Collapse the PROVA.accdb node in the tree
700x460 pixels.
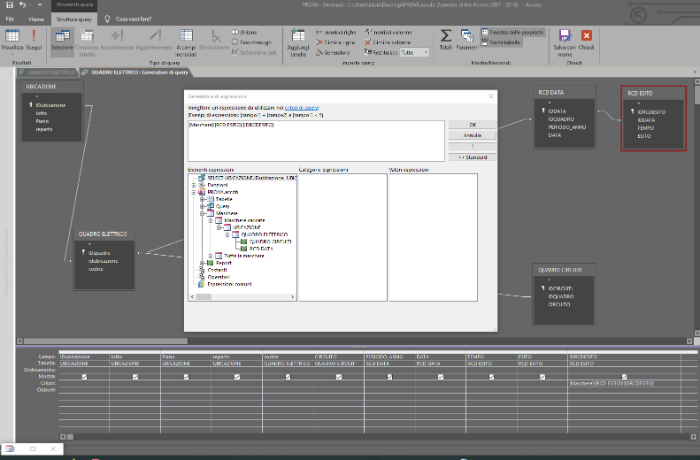pyautogui.click(x=194, y=192)
